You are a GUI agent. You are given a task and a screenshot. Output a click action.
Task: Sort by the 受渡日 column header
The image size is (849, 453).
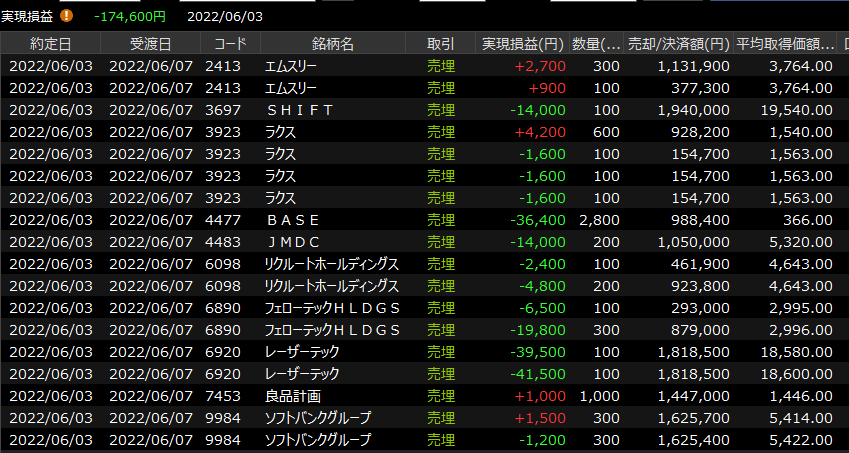coord(150,44)
